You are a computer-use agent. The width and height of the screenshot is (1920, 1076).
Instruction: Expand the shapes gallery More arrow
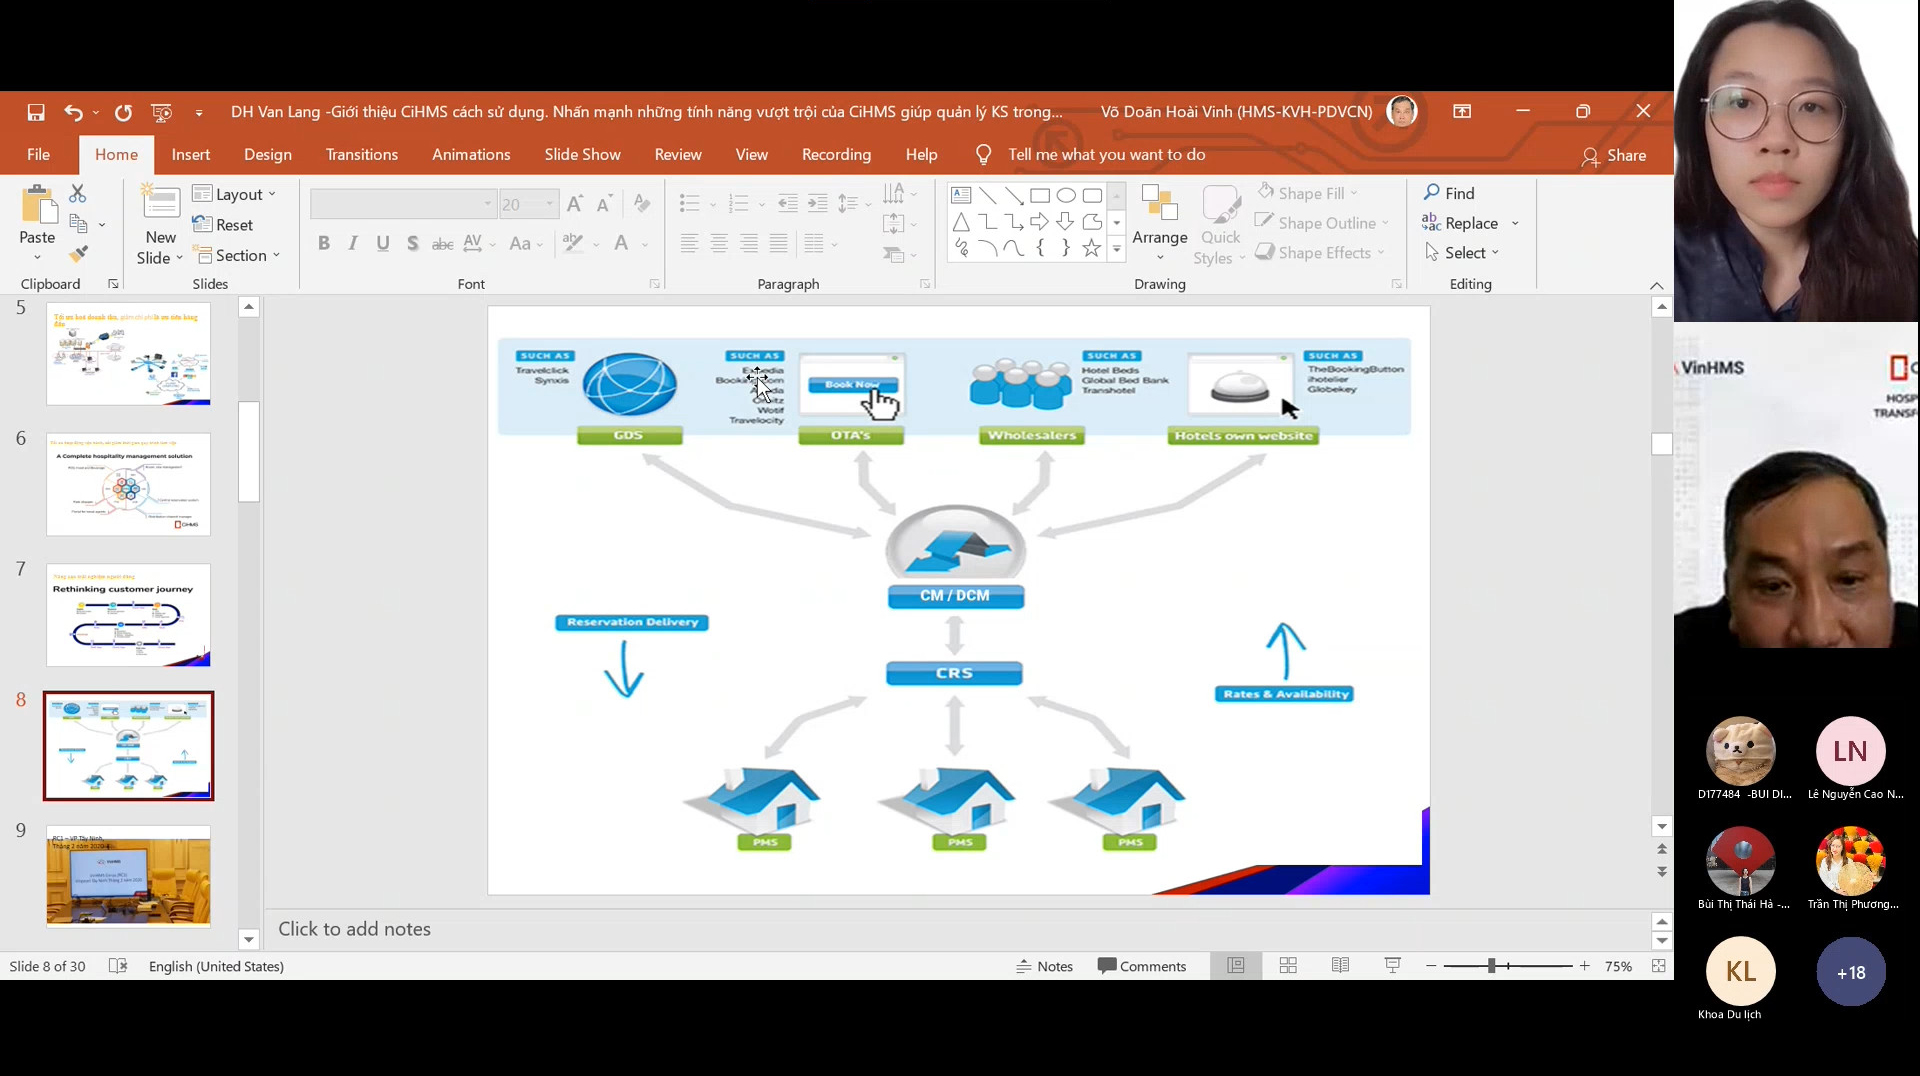[1116, 249]
